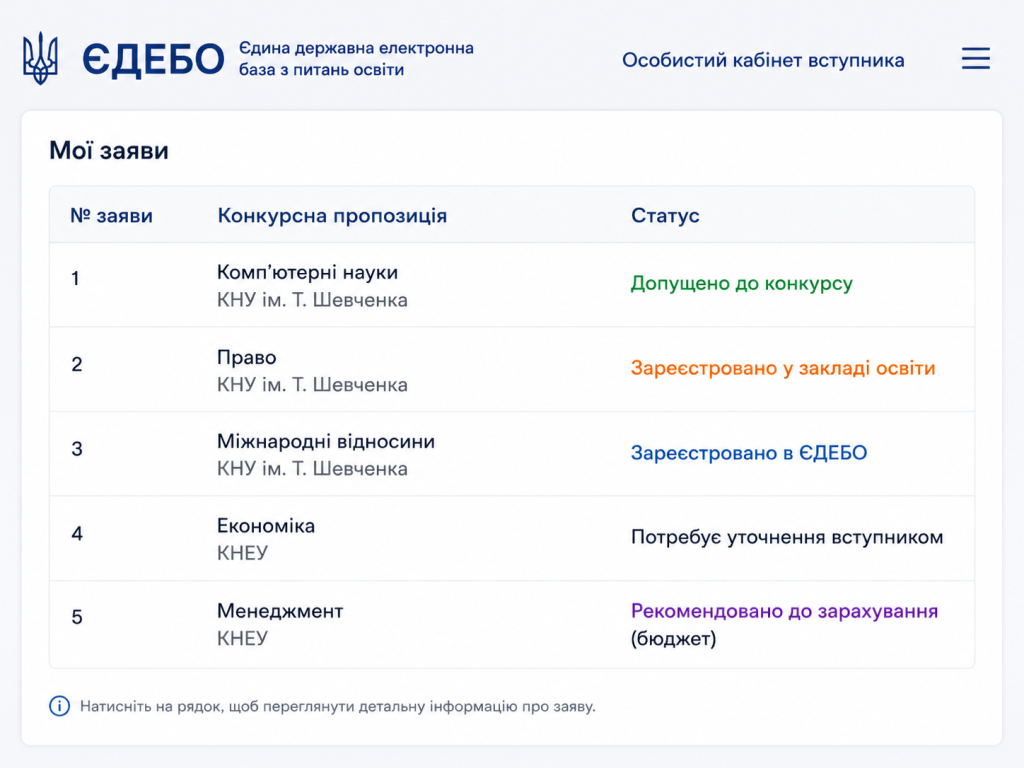Click the Статус column header
The height and width of the screenshot is (768, 1024).
coord(665,216)
